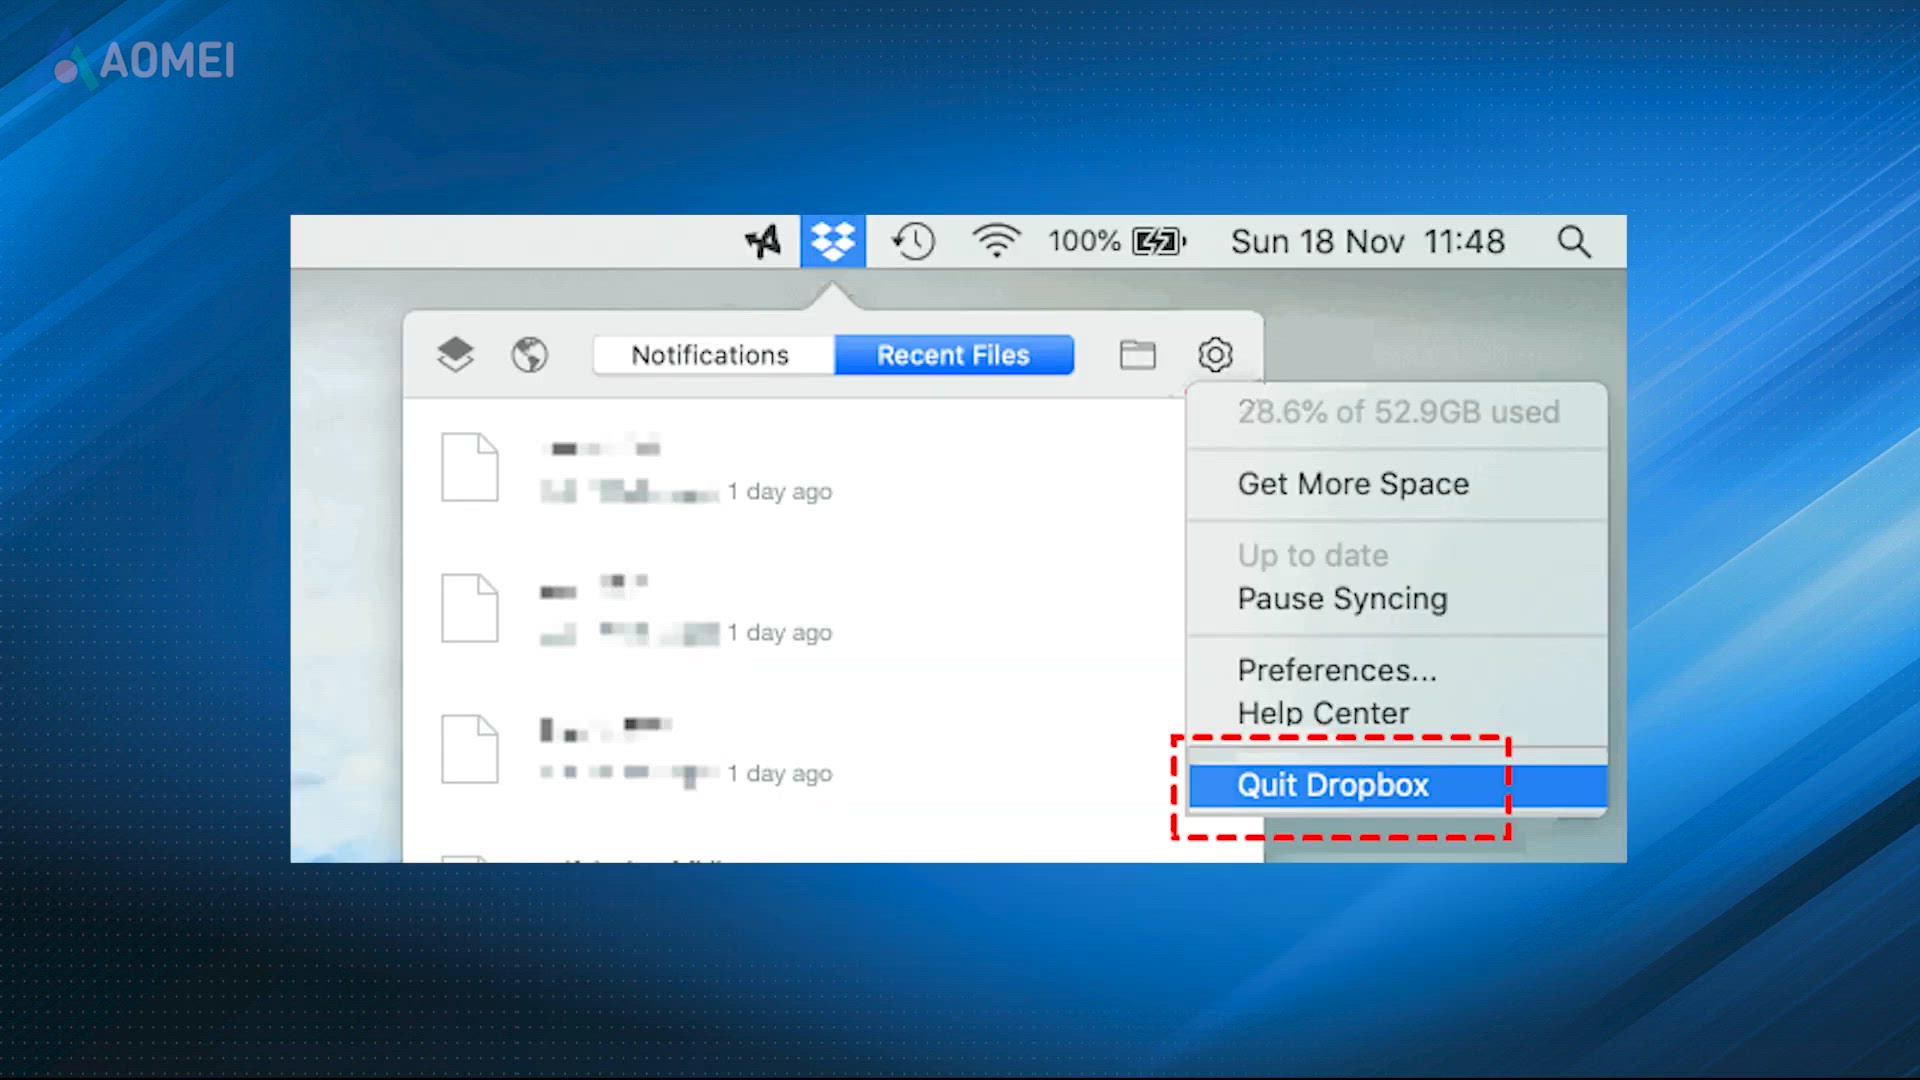
Task: Open Preferences... from the menu
Action: click(1397, 670)
